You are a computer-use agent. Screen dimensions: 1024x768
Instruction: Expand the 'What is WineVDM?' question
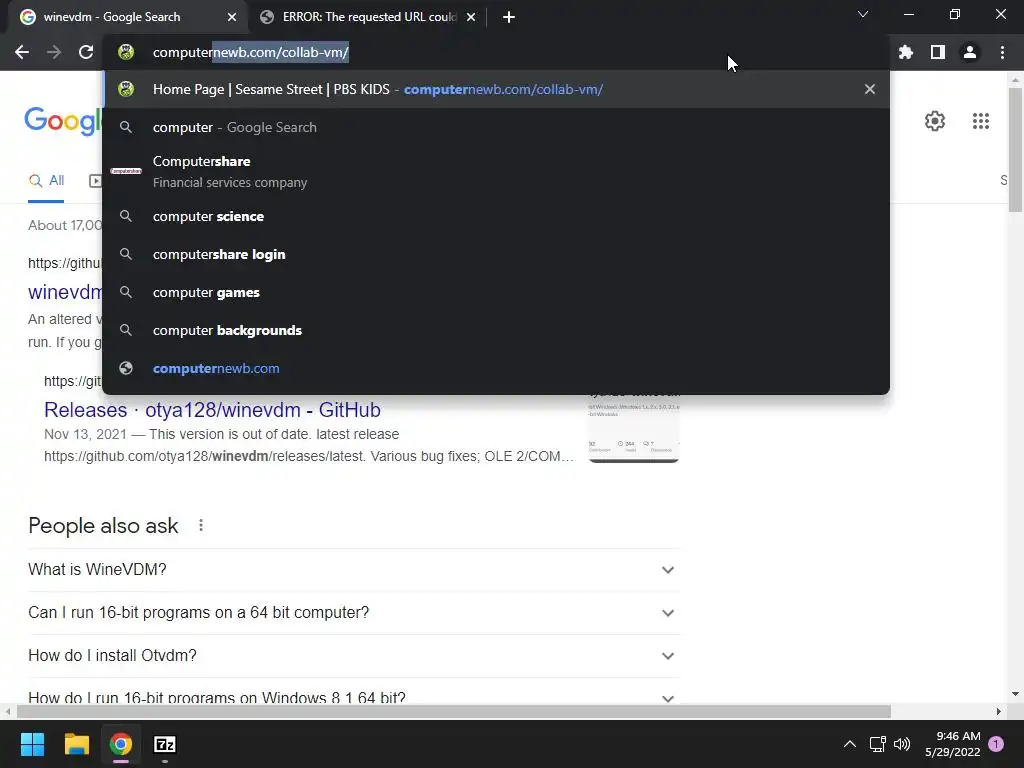[353, 569]
